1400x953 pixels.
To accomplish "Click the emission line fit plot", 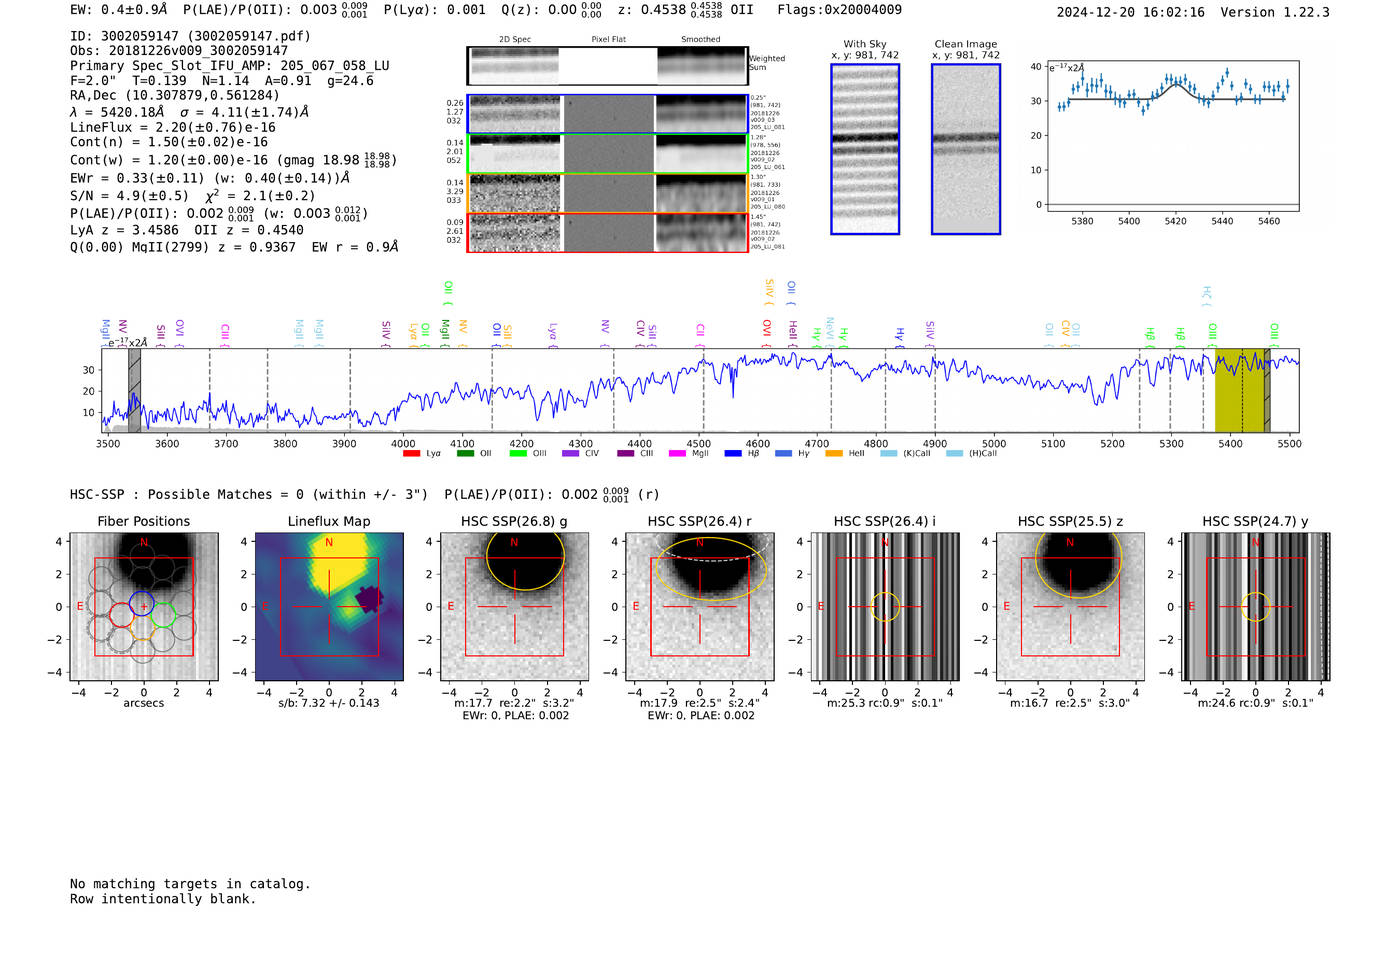I will [1172, 136].
